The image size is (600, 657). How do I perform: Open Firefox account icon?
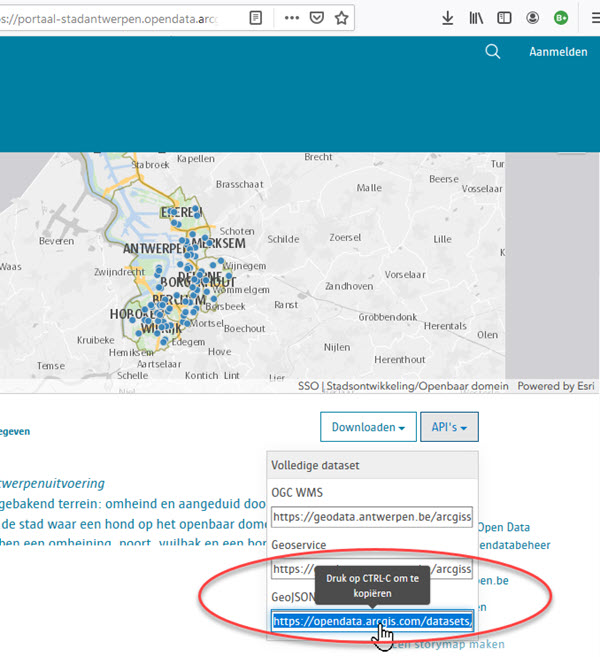pyautogui.click(x=533, y=18)
